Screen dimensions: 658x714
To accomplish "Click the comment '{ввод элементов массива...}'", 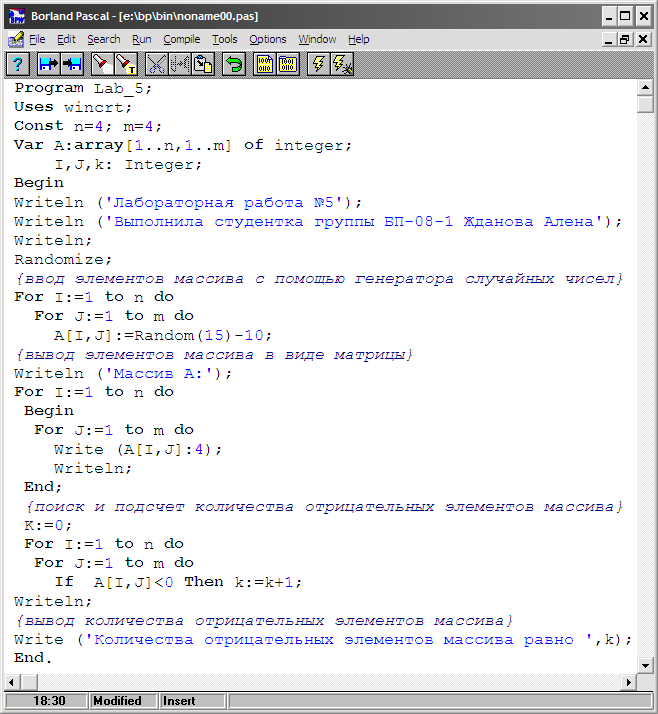I will click(x=319, y=279).
